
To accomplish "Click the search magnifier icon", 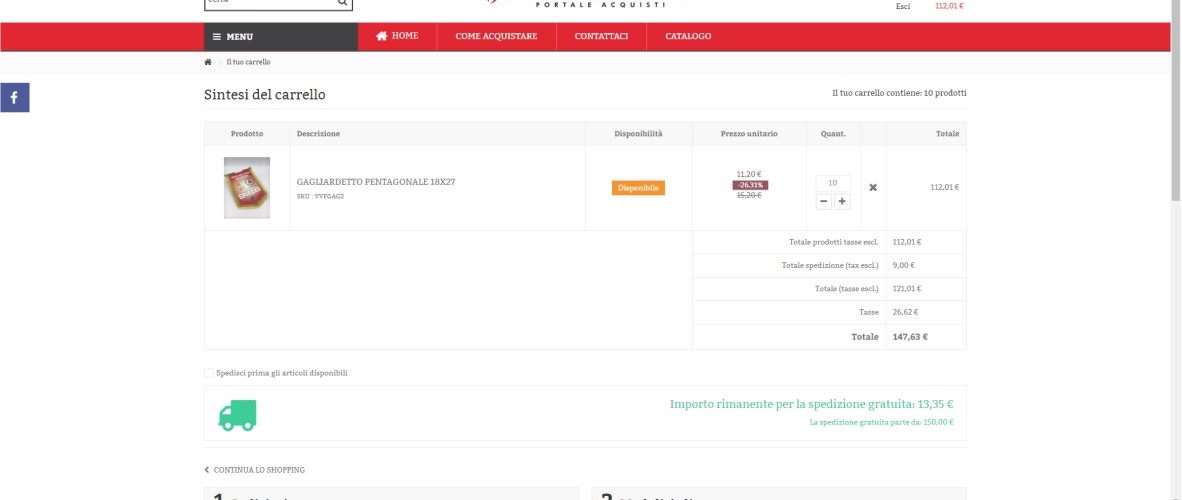I will pyautogui.click(x=342, y=2).
